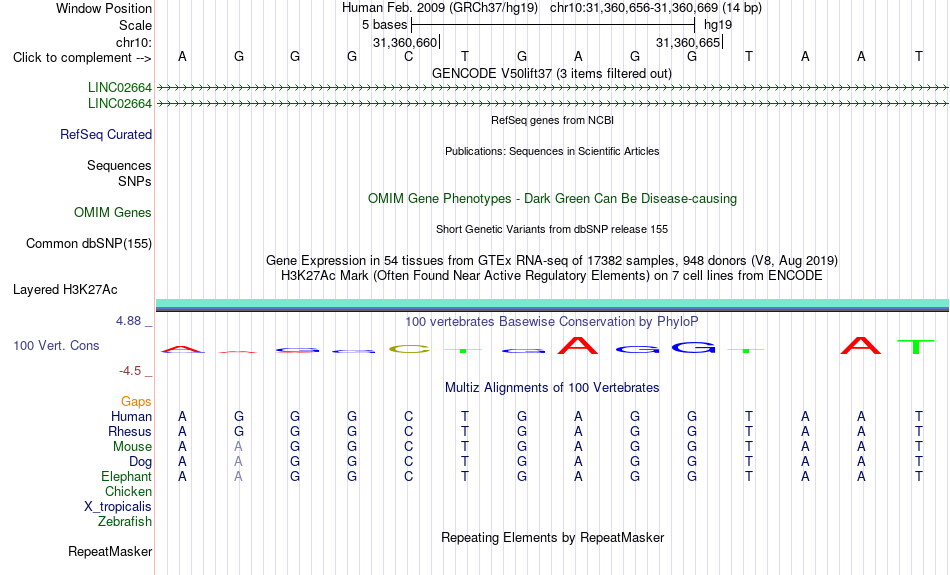
Task: Open 100 vertebrates Basewise Conservation by PhyloP title
Action: pos(552,322)
